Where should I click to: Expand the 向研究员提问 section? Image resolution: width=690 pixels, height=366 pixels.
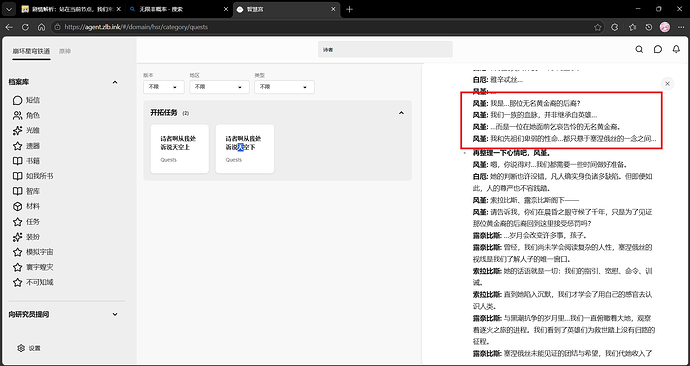pyautogui.click(x=115, y=315)
